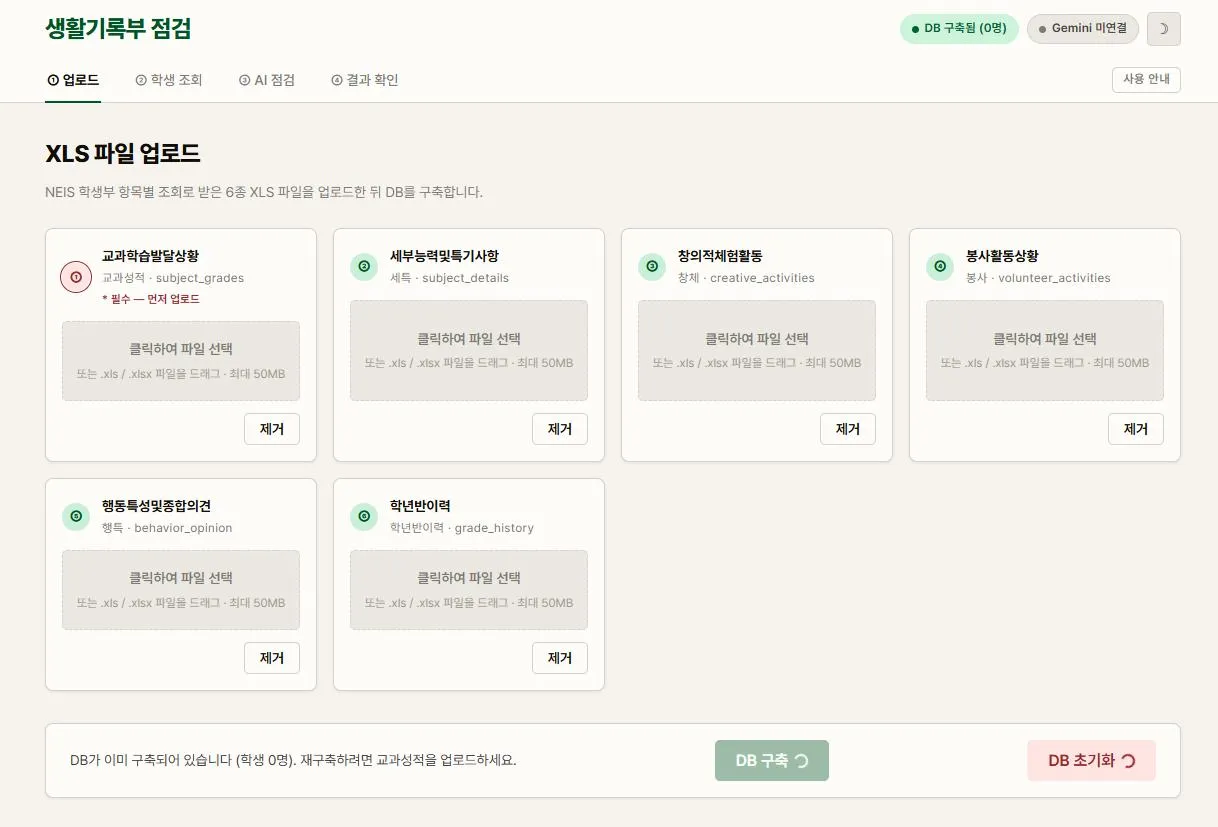The height and width of the screenshot is (827, 1218).
Task: Click the green icon beside 행동특성및종합의견
Action: point(76,516)
